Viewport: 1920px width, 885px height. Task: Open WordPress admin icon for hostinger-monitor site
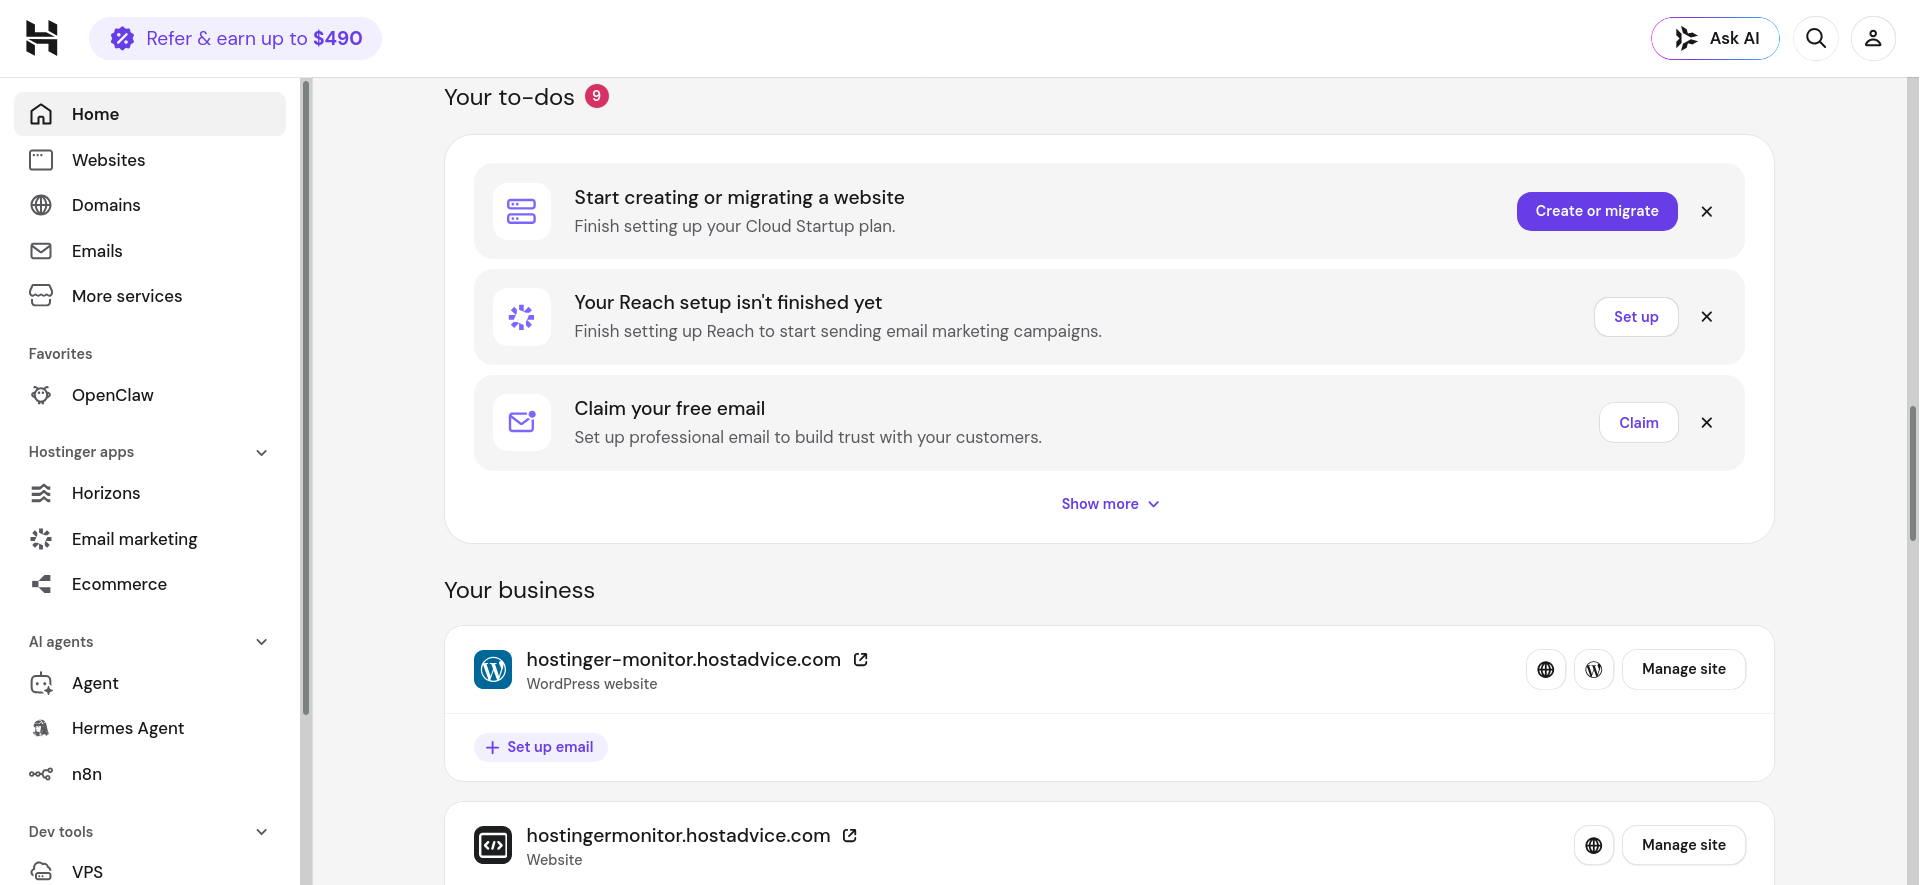tap(1594, 669)
